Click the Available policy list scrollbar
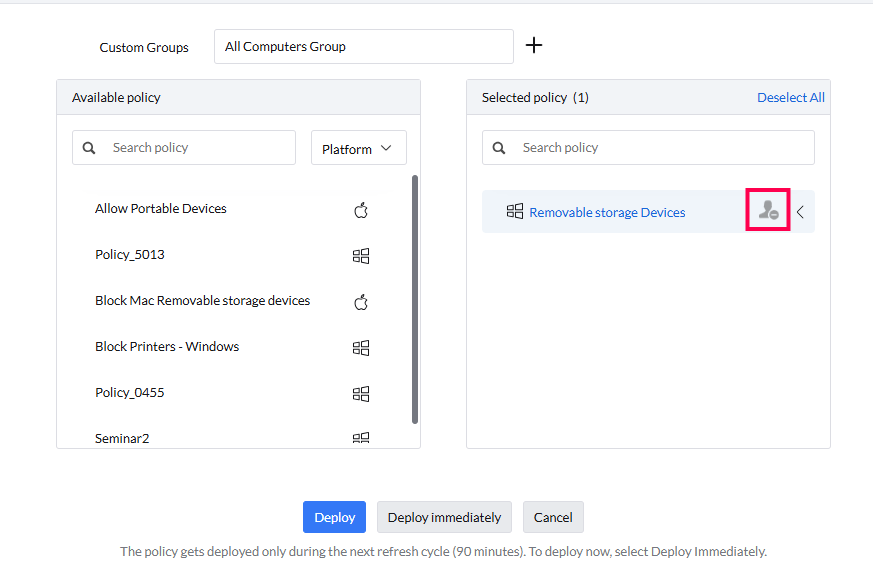The image size is (873, 581). pos(415,300)
